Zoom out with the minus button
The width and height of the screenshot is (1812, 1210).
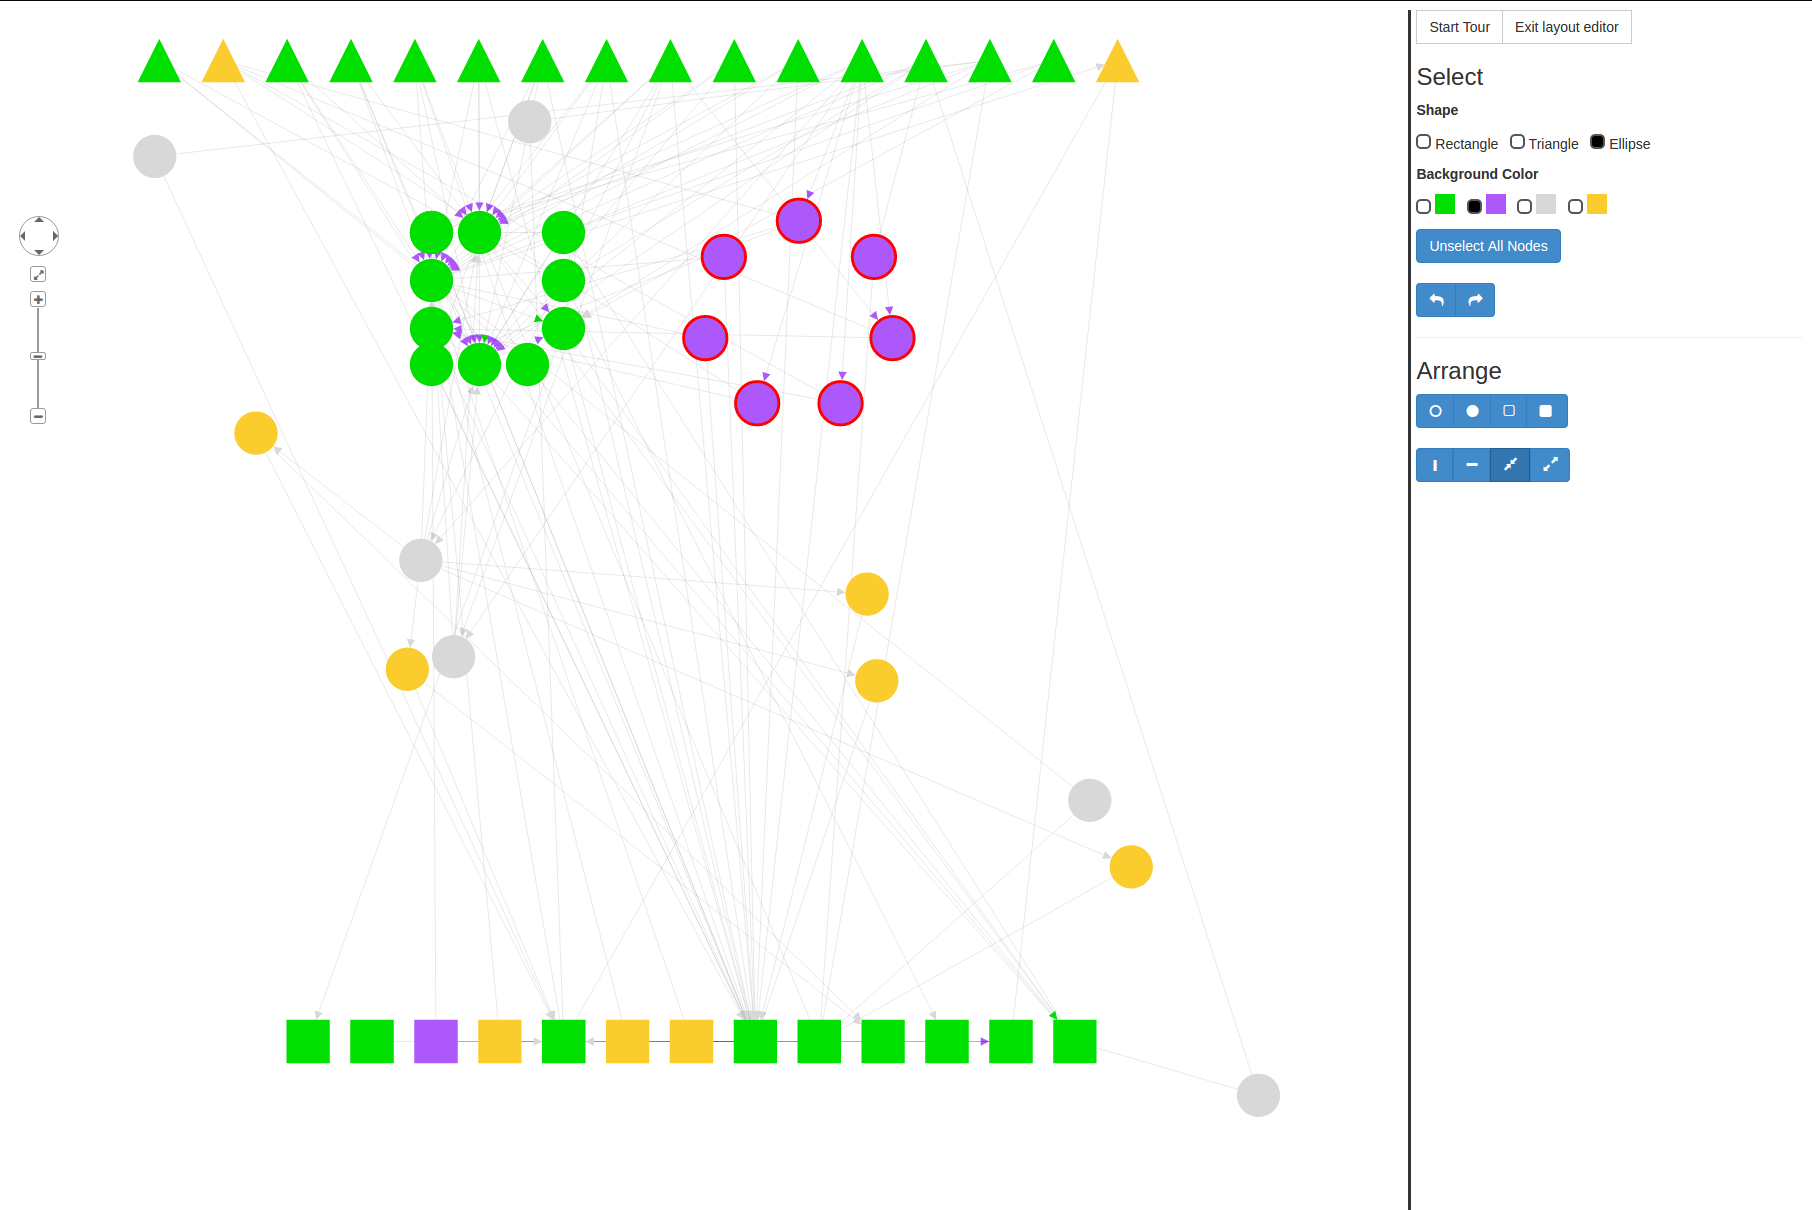coord(38,416)
